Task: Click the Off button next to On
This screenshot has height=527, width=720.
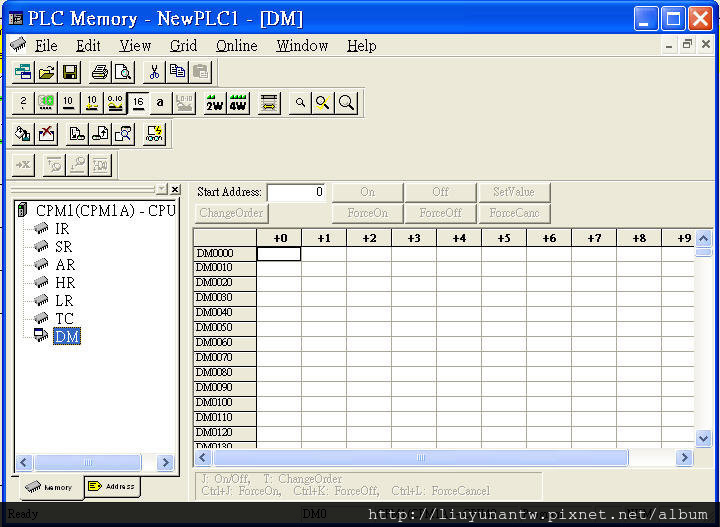Action: (x=440, y=192)
